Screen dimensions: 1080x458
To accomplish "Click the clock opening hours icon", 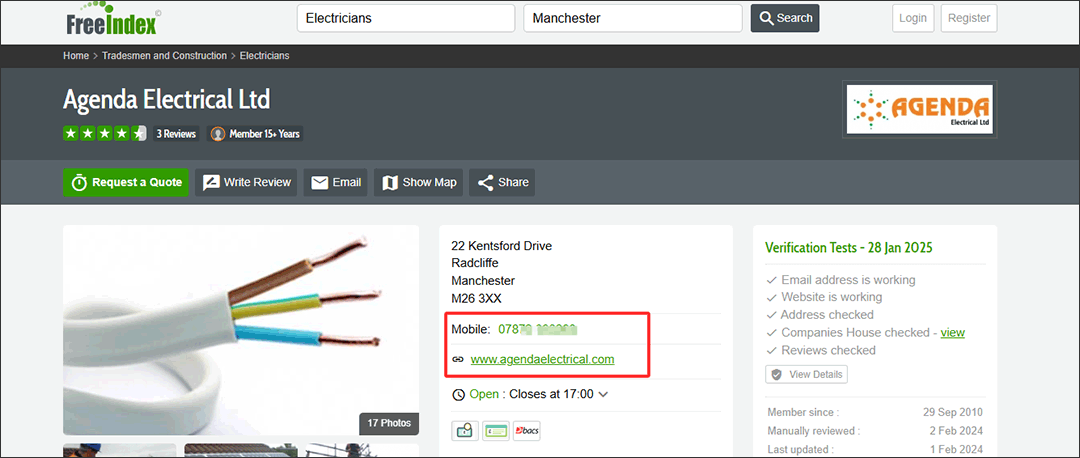I will point(458,395).
